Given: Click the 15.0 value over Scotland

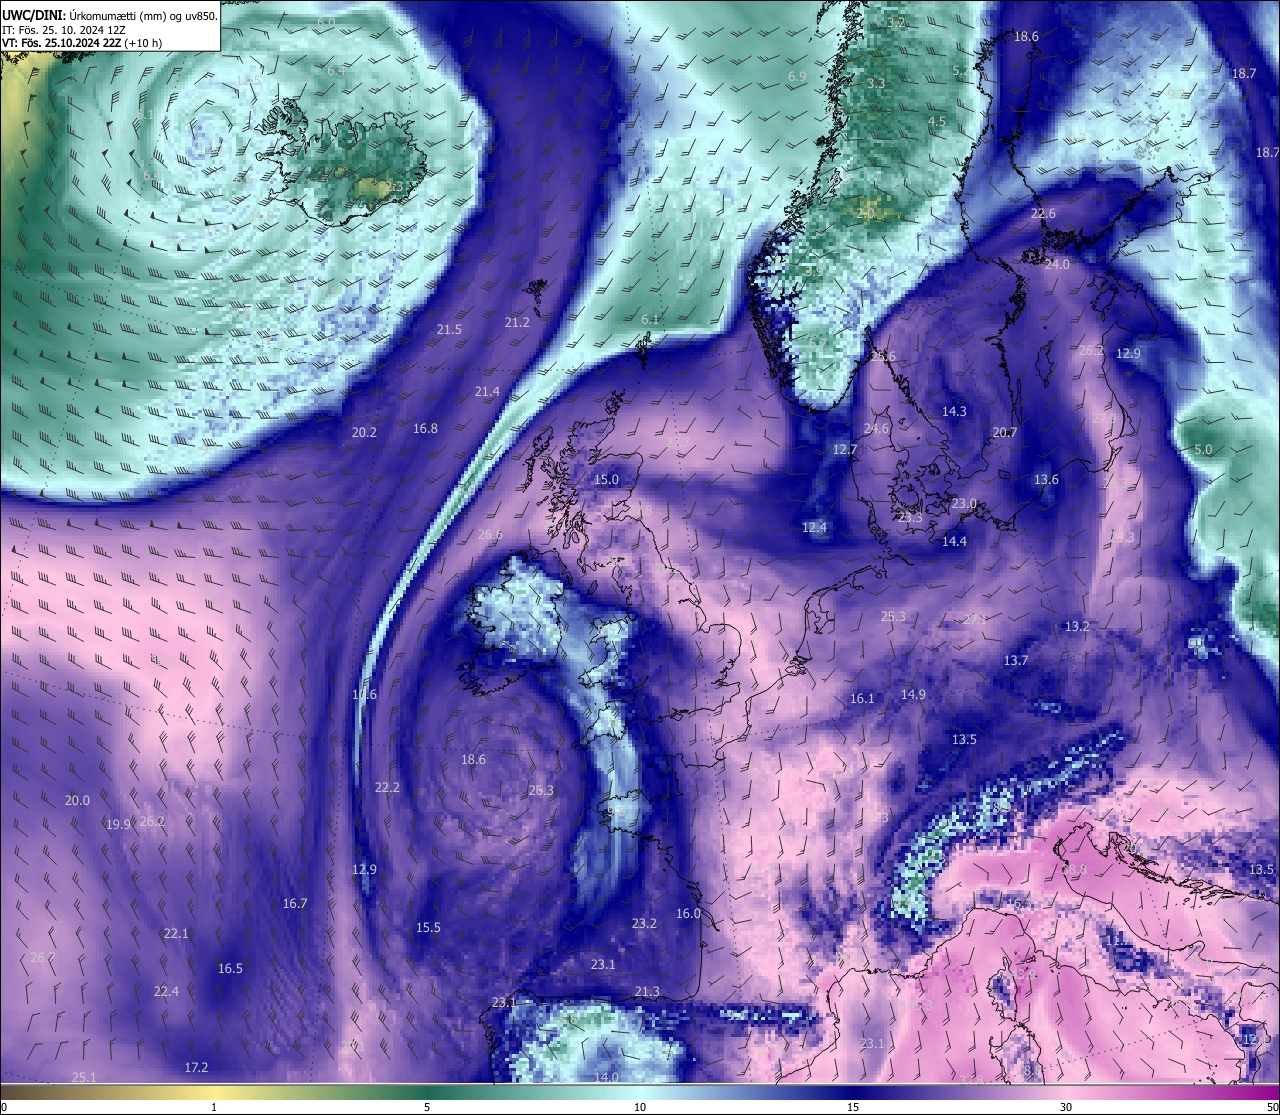Looking at the screenshot, I should coord(606,480).
